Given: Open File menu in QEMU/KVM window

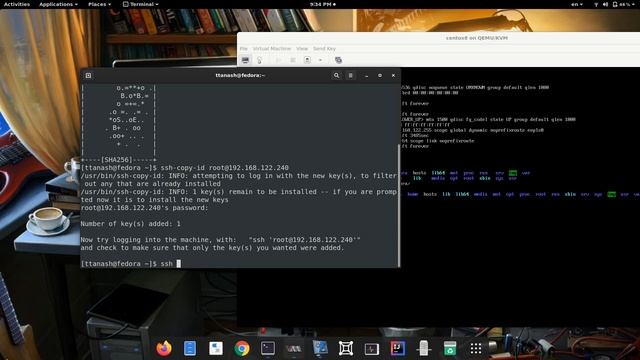Looking at the screenshot, I should tap(244, 49).
